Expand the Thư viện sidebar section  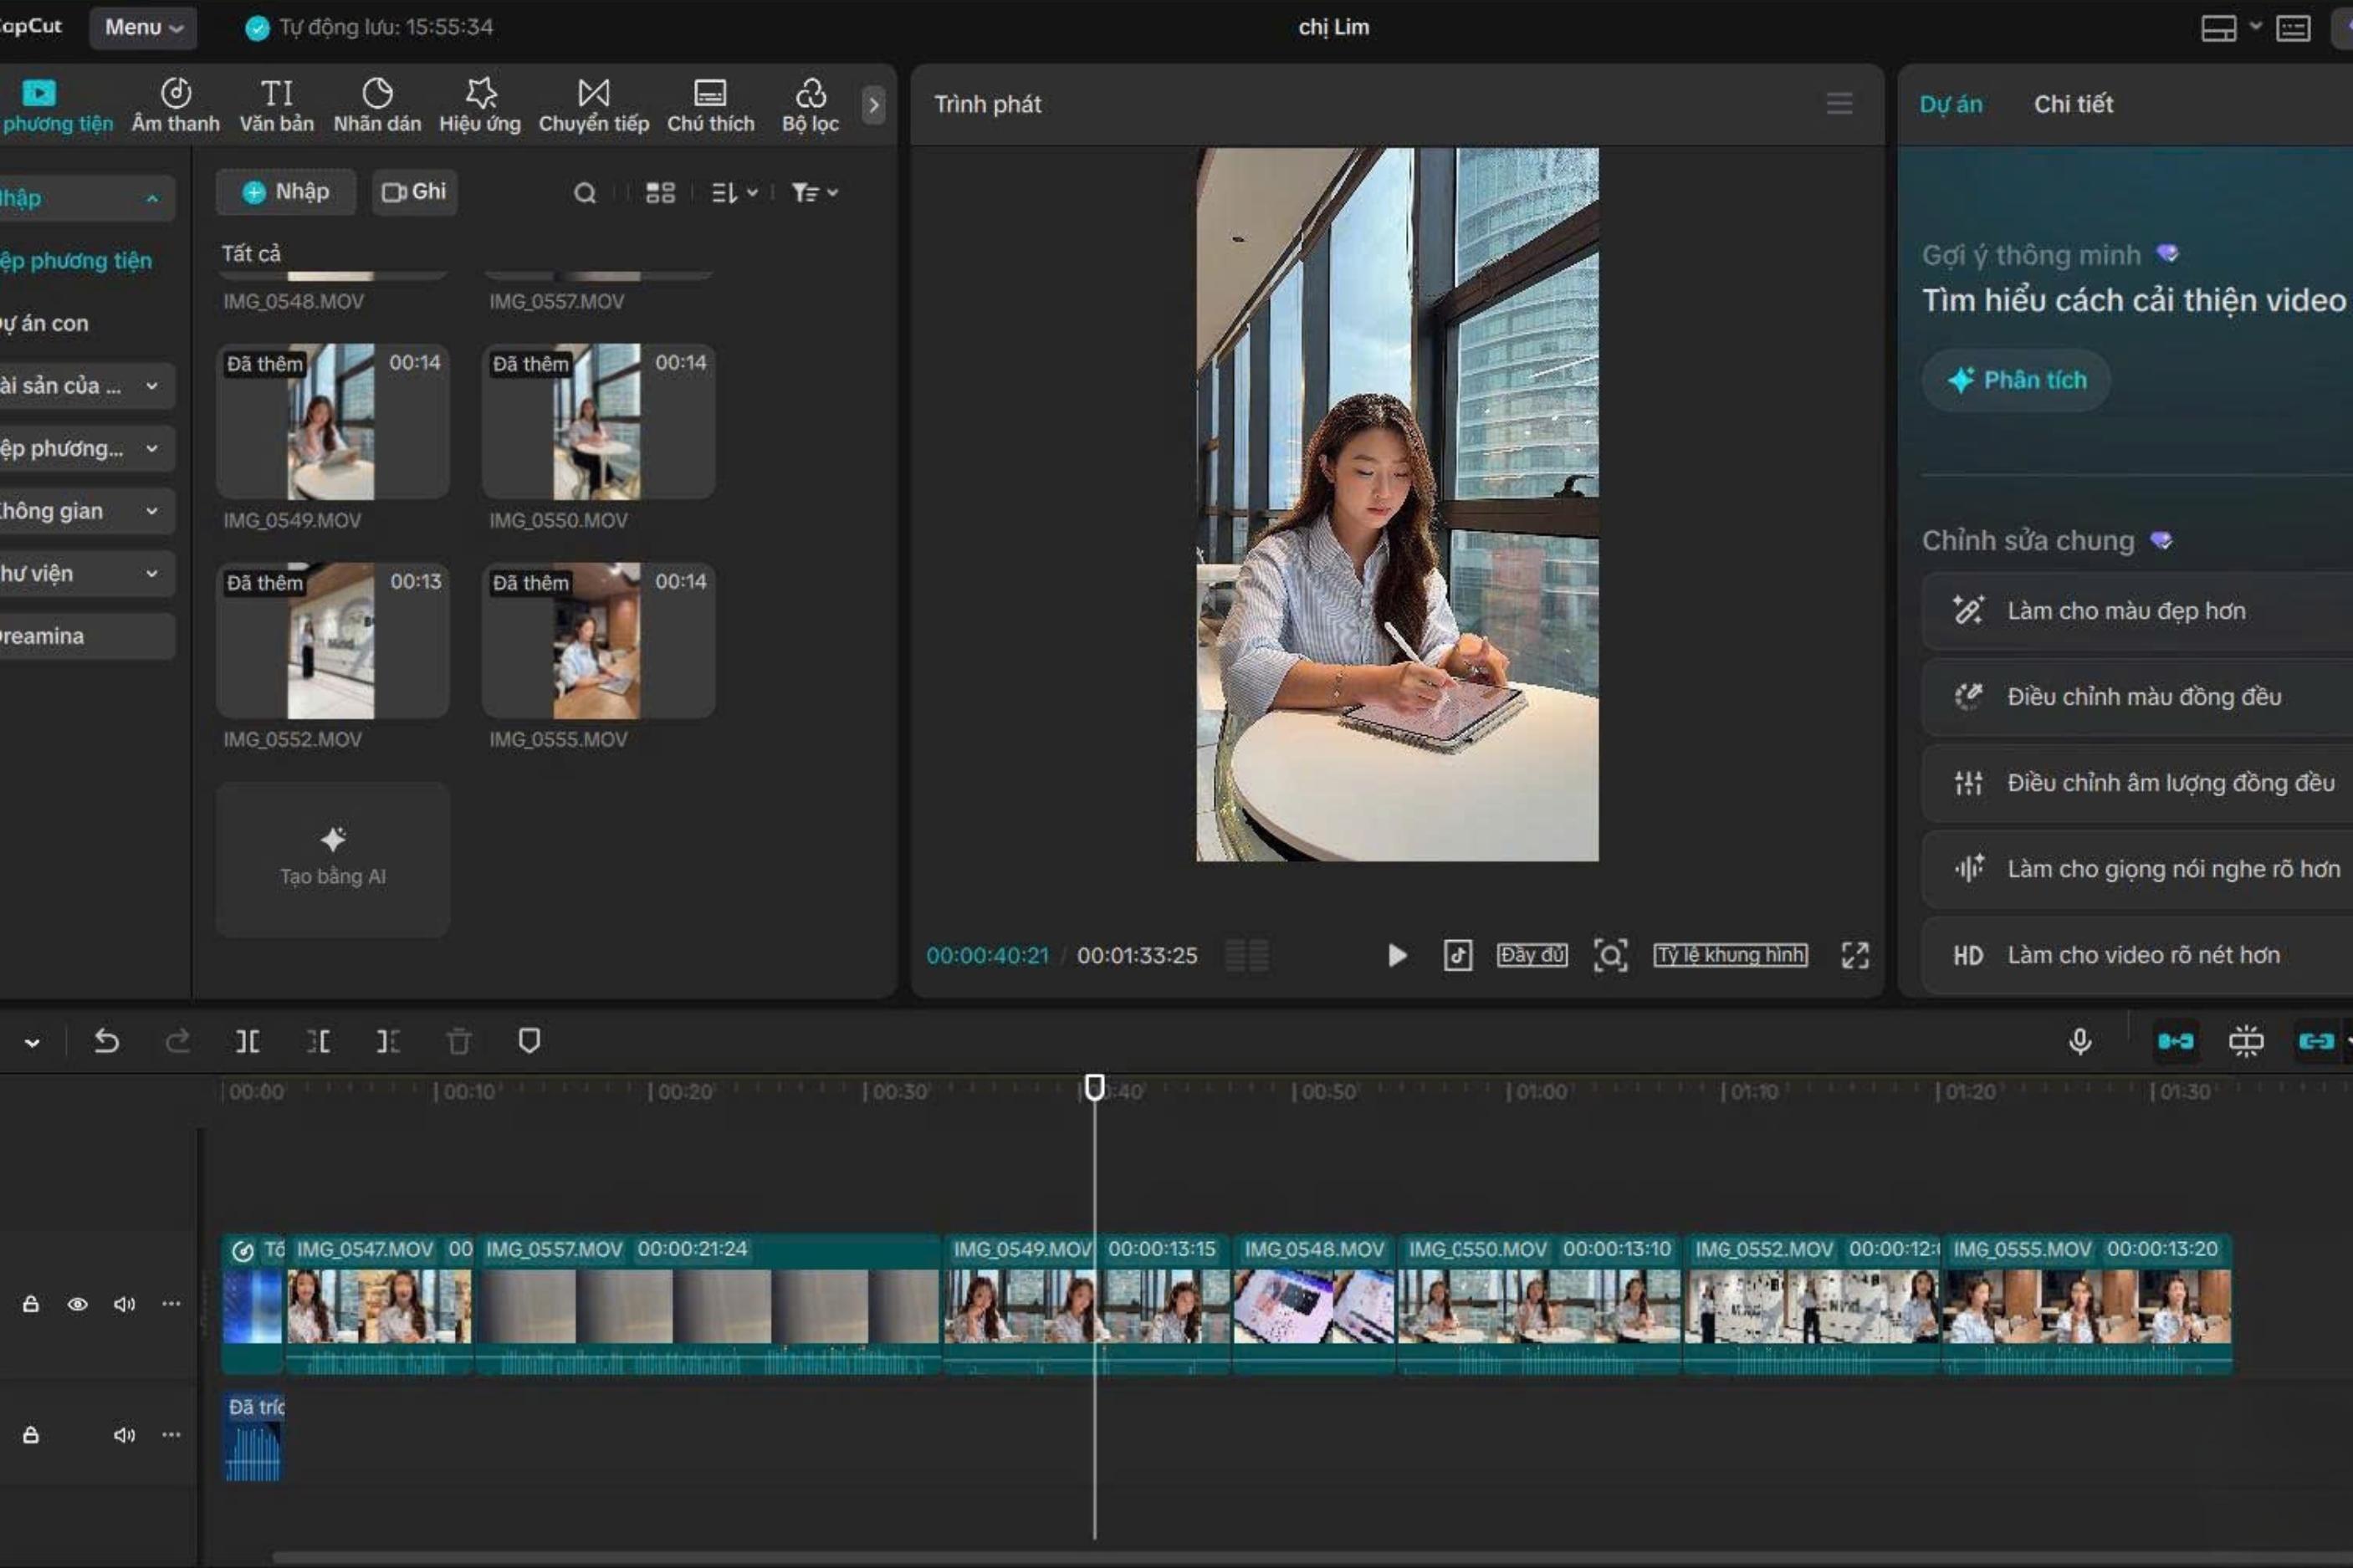tap(80, 574)
